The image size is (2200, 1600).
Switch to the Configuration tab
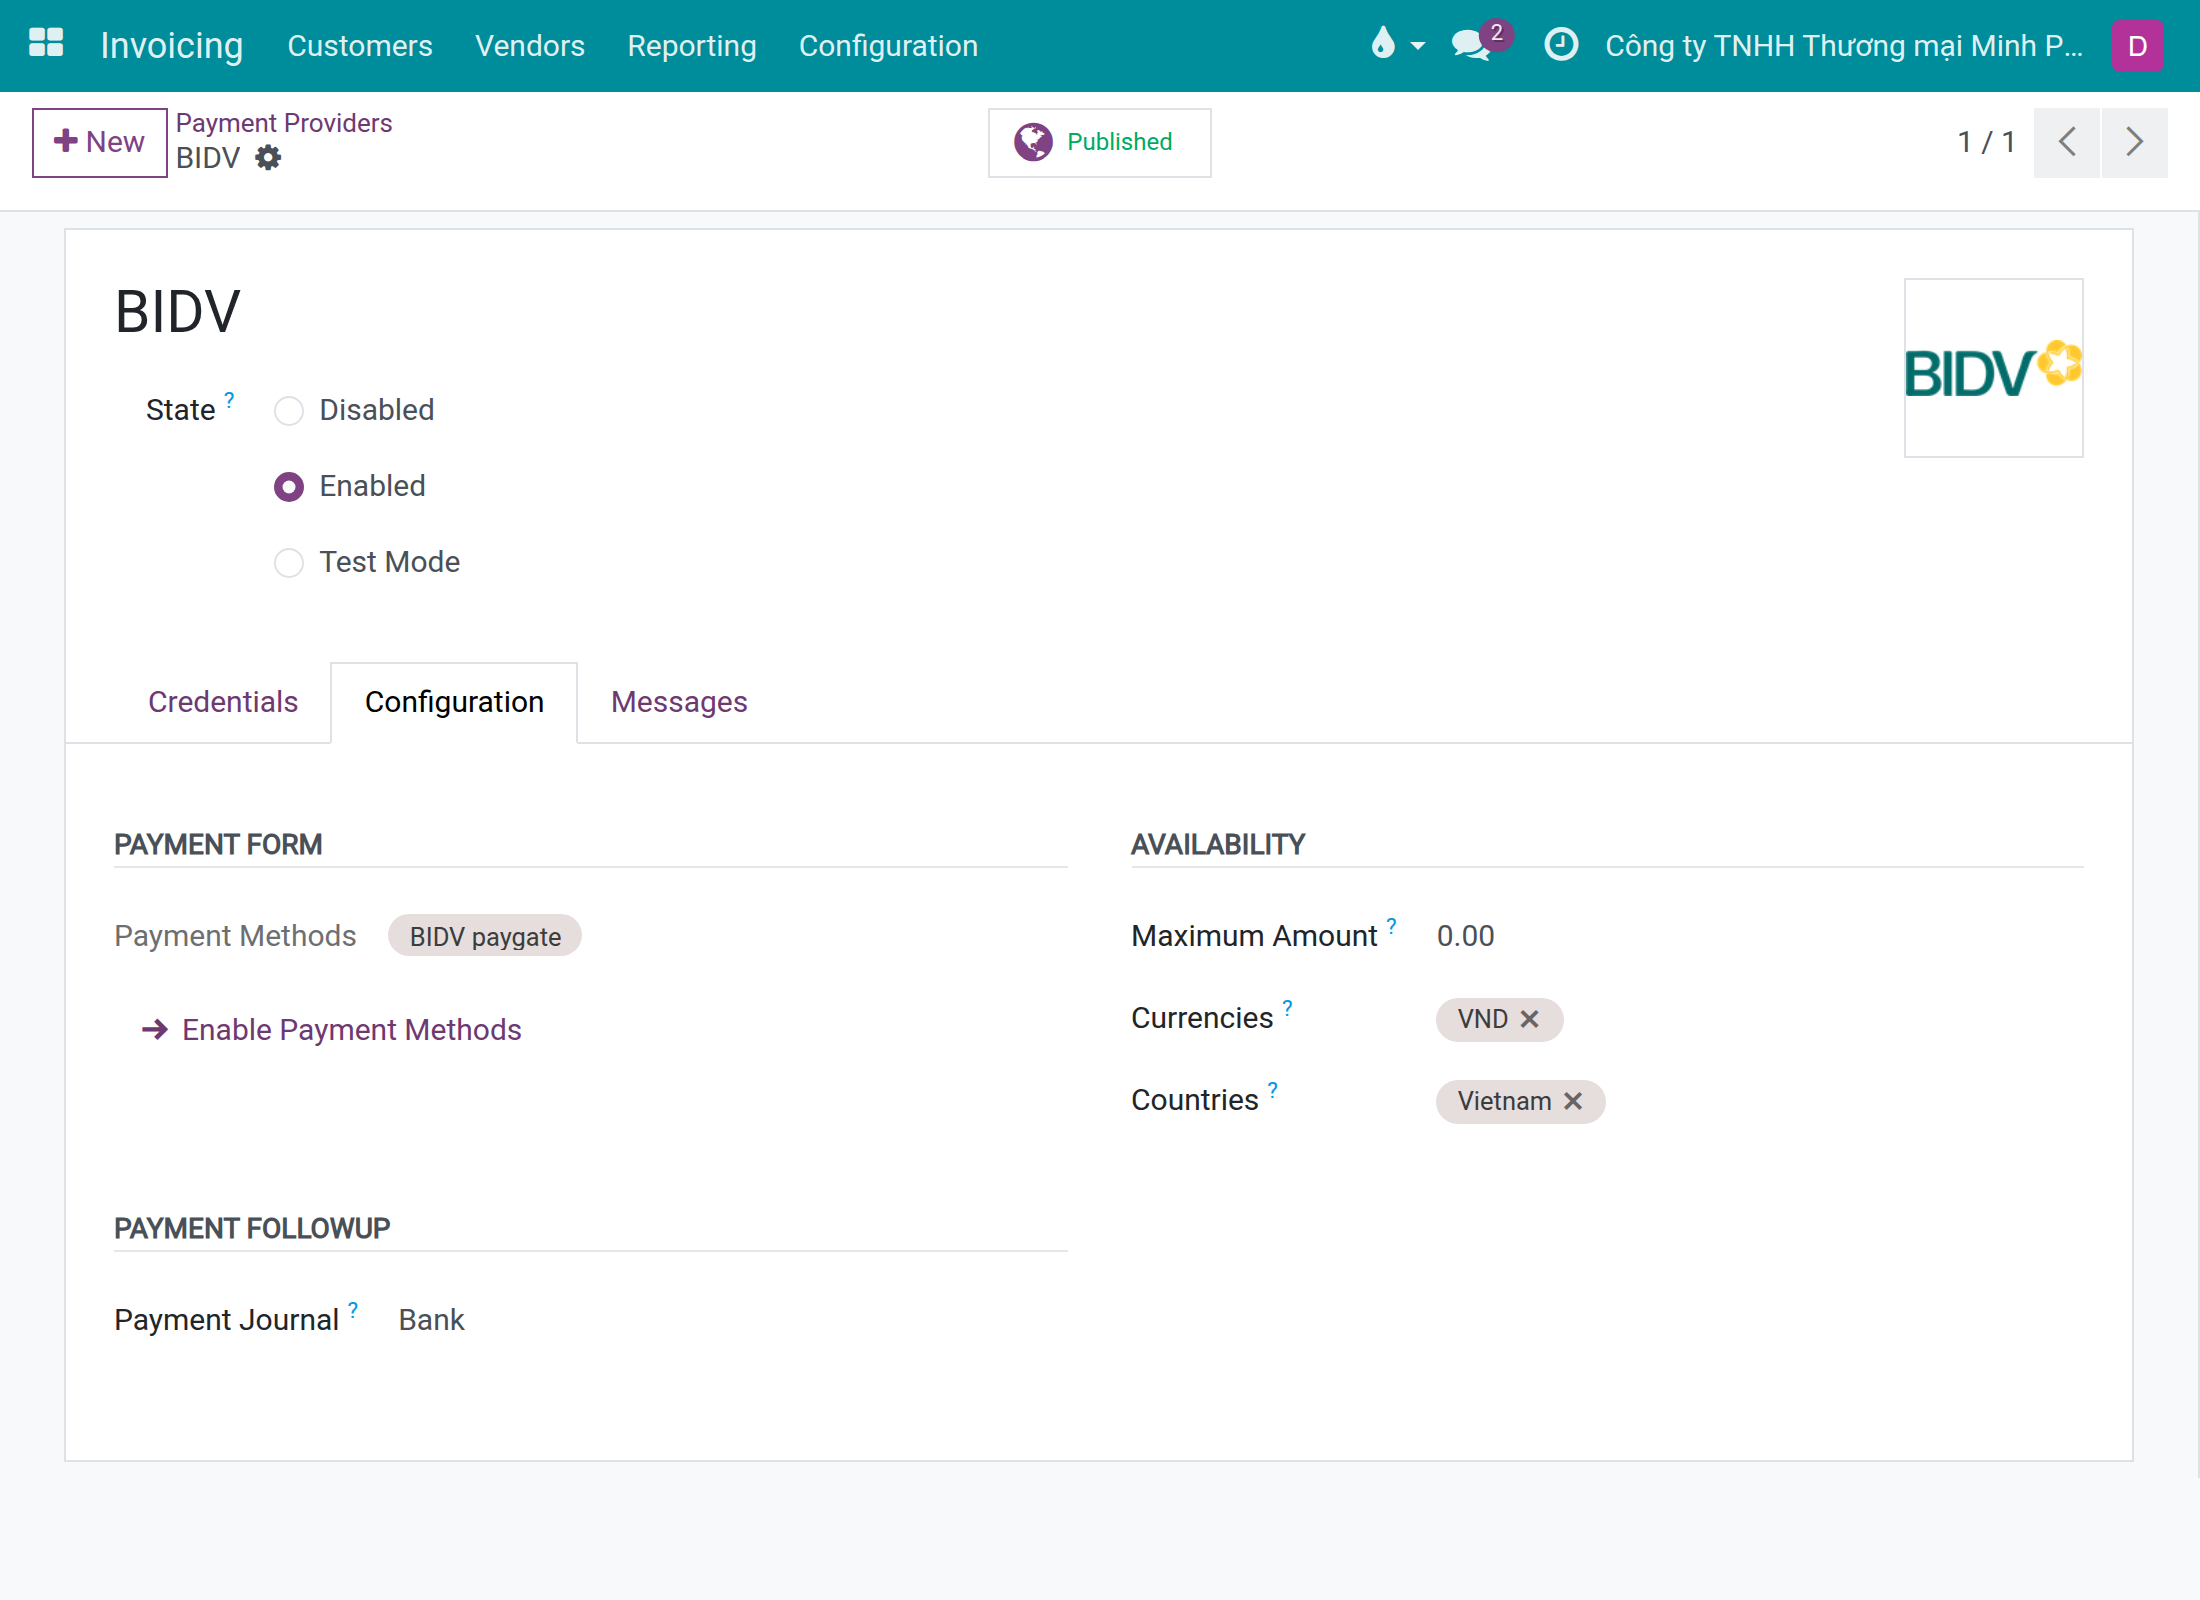coord(454,702)
